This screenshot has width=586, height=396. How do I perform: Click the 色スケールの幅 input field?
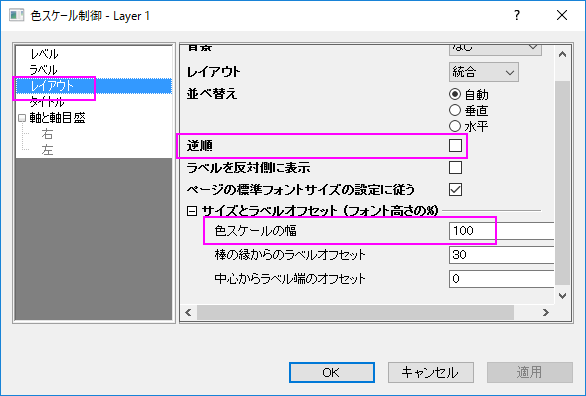(502, 231)
